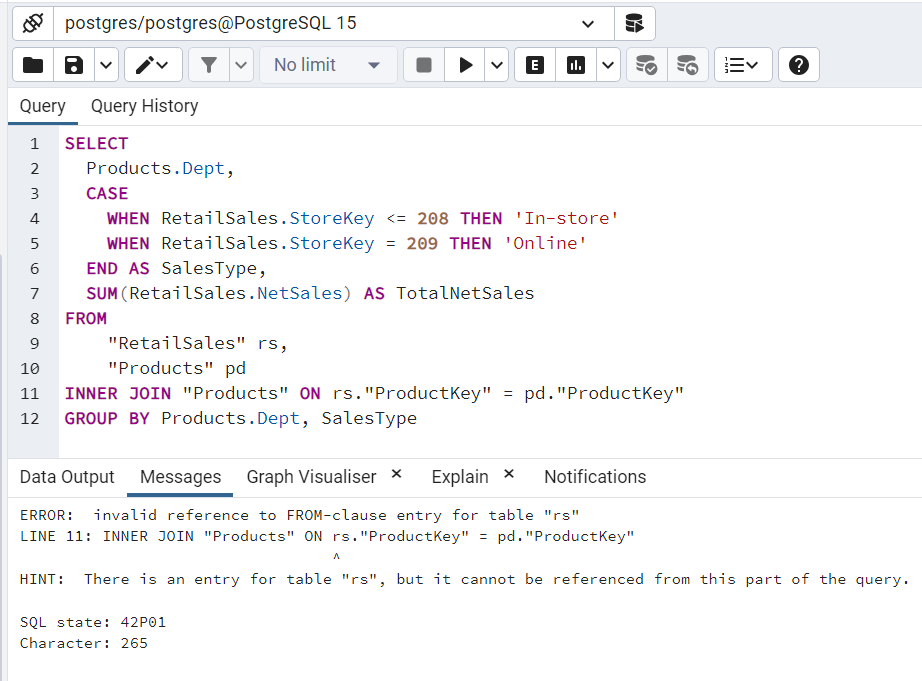922x681 pixels.
Task: Open the execute options dropdown arrow
Action: point(497,63)
